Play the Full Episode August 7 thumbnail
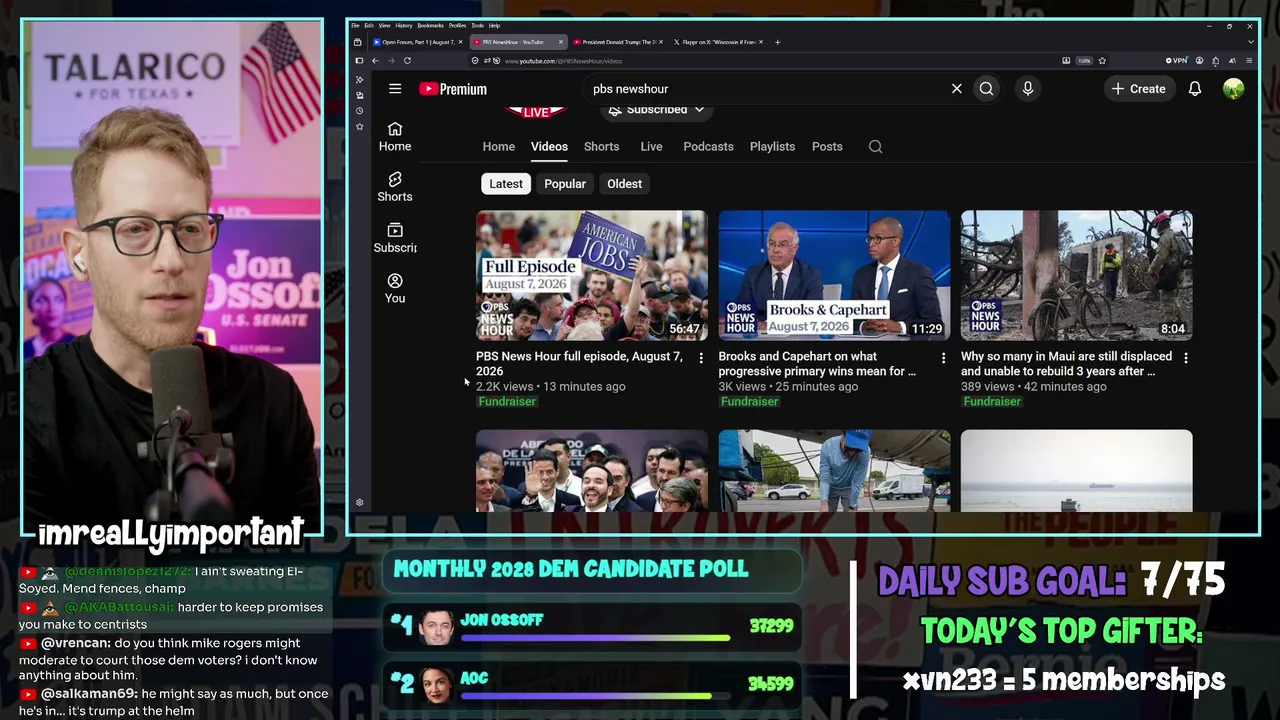 click(592, 275)
